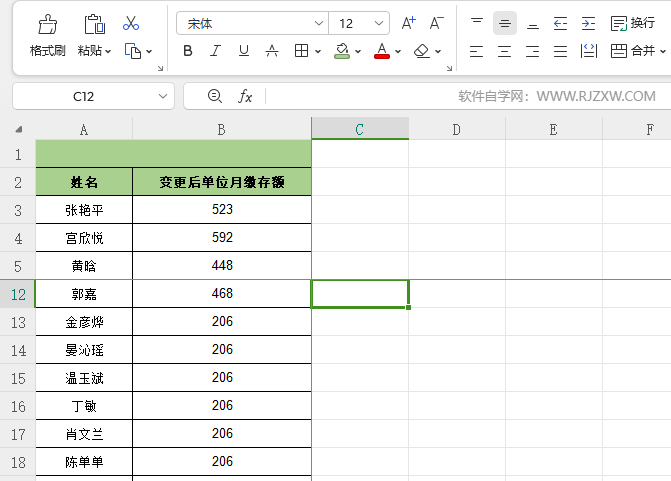The image size is (671, 481).
Task: Open the eraser clear dropdown arrow
Action: coord(438,51)
